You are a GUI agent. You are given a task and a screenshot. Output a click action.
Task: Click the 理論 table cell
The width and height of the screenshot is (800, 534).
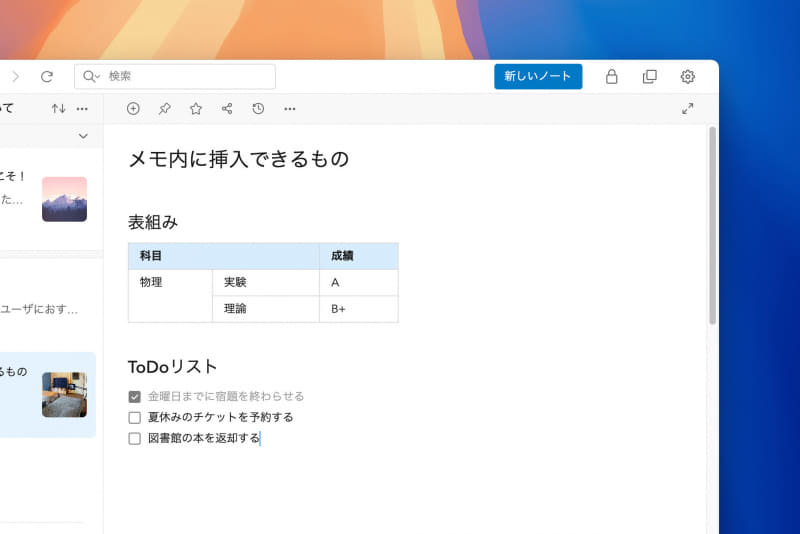pos(265,309)
